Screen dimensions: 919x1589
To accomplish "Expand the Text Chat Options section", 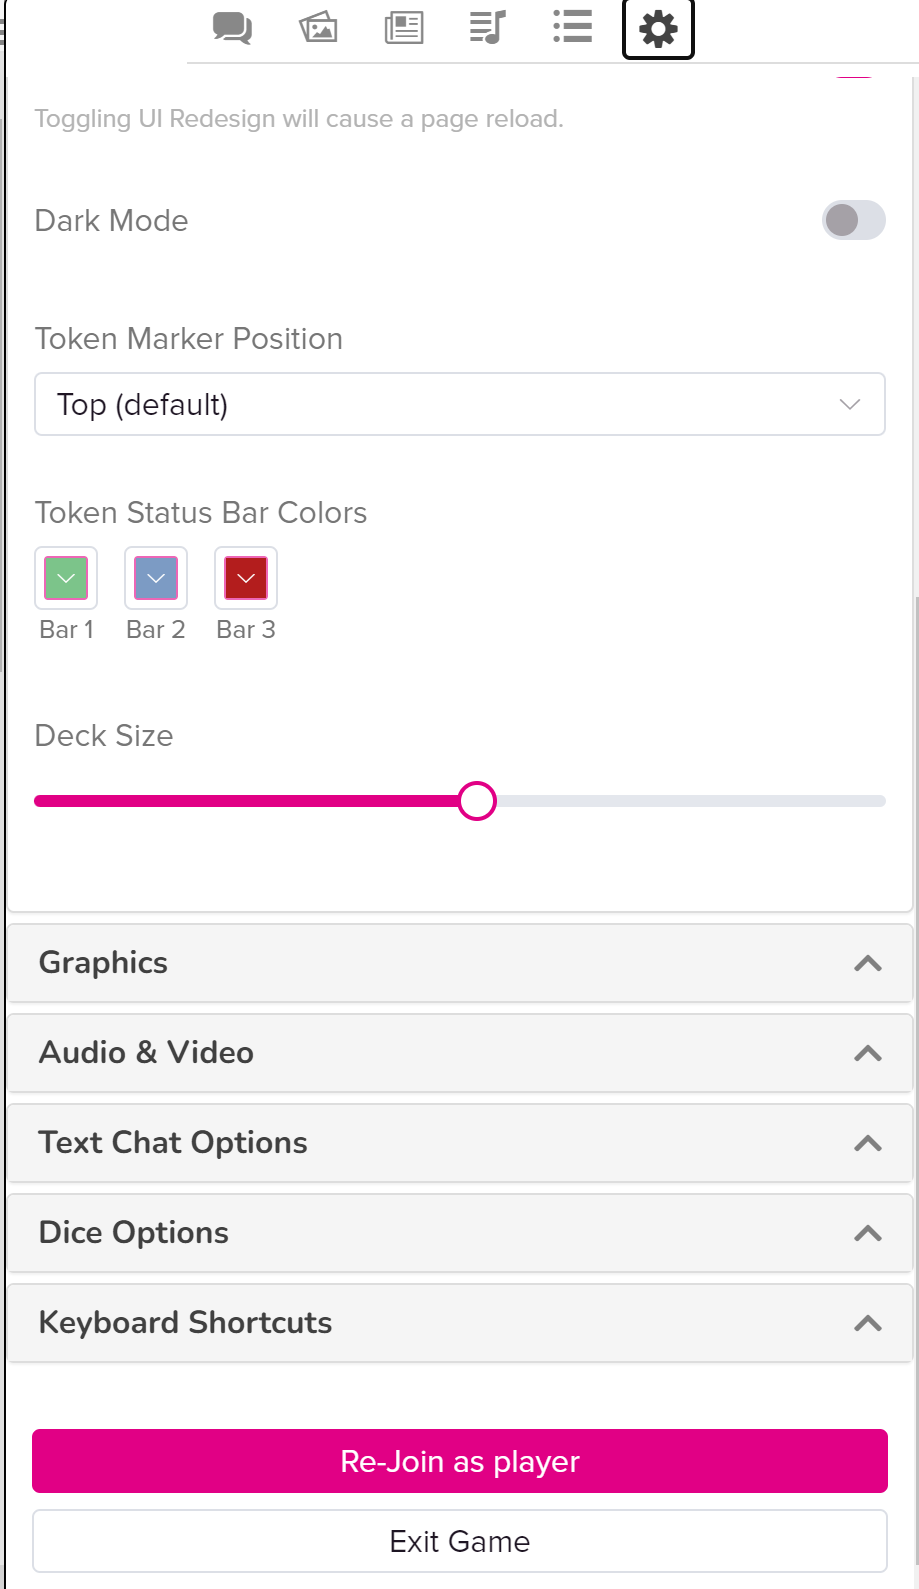I will click(x=460, y=1143).
